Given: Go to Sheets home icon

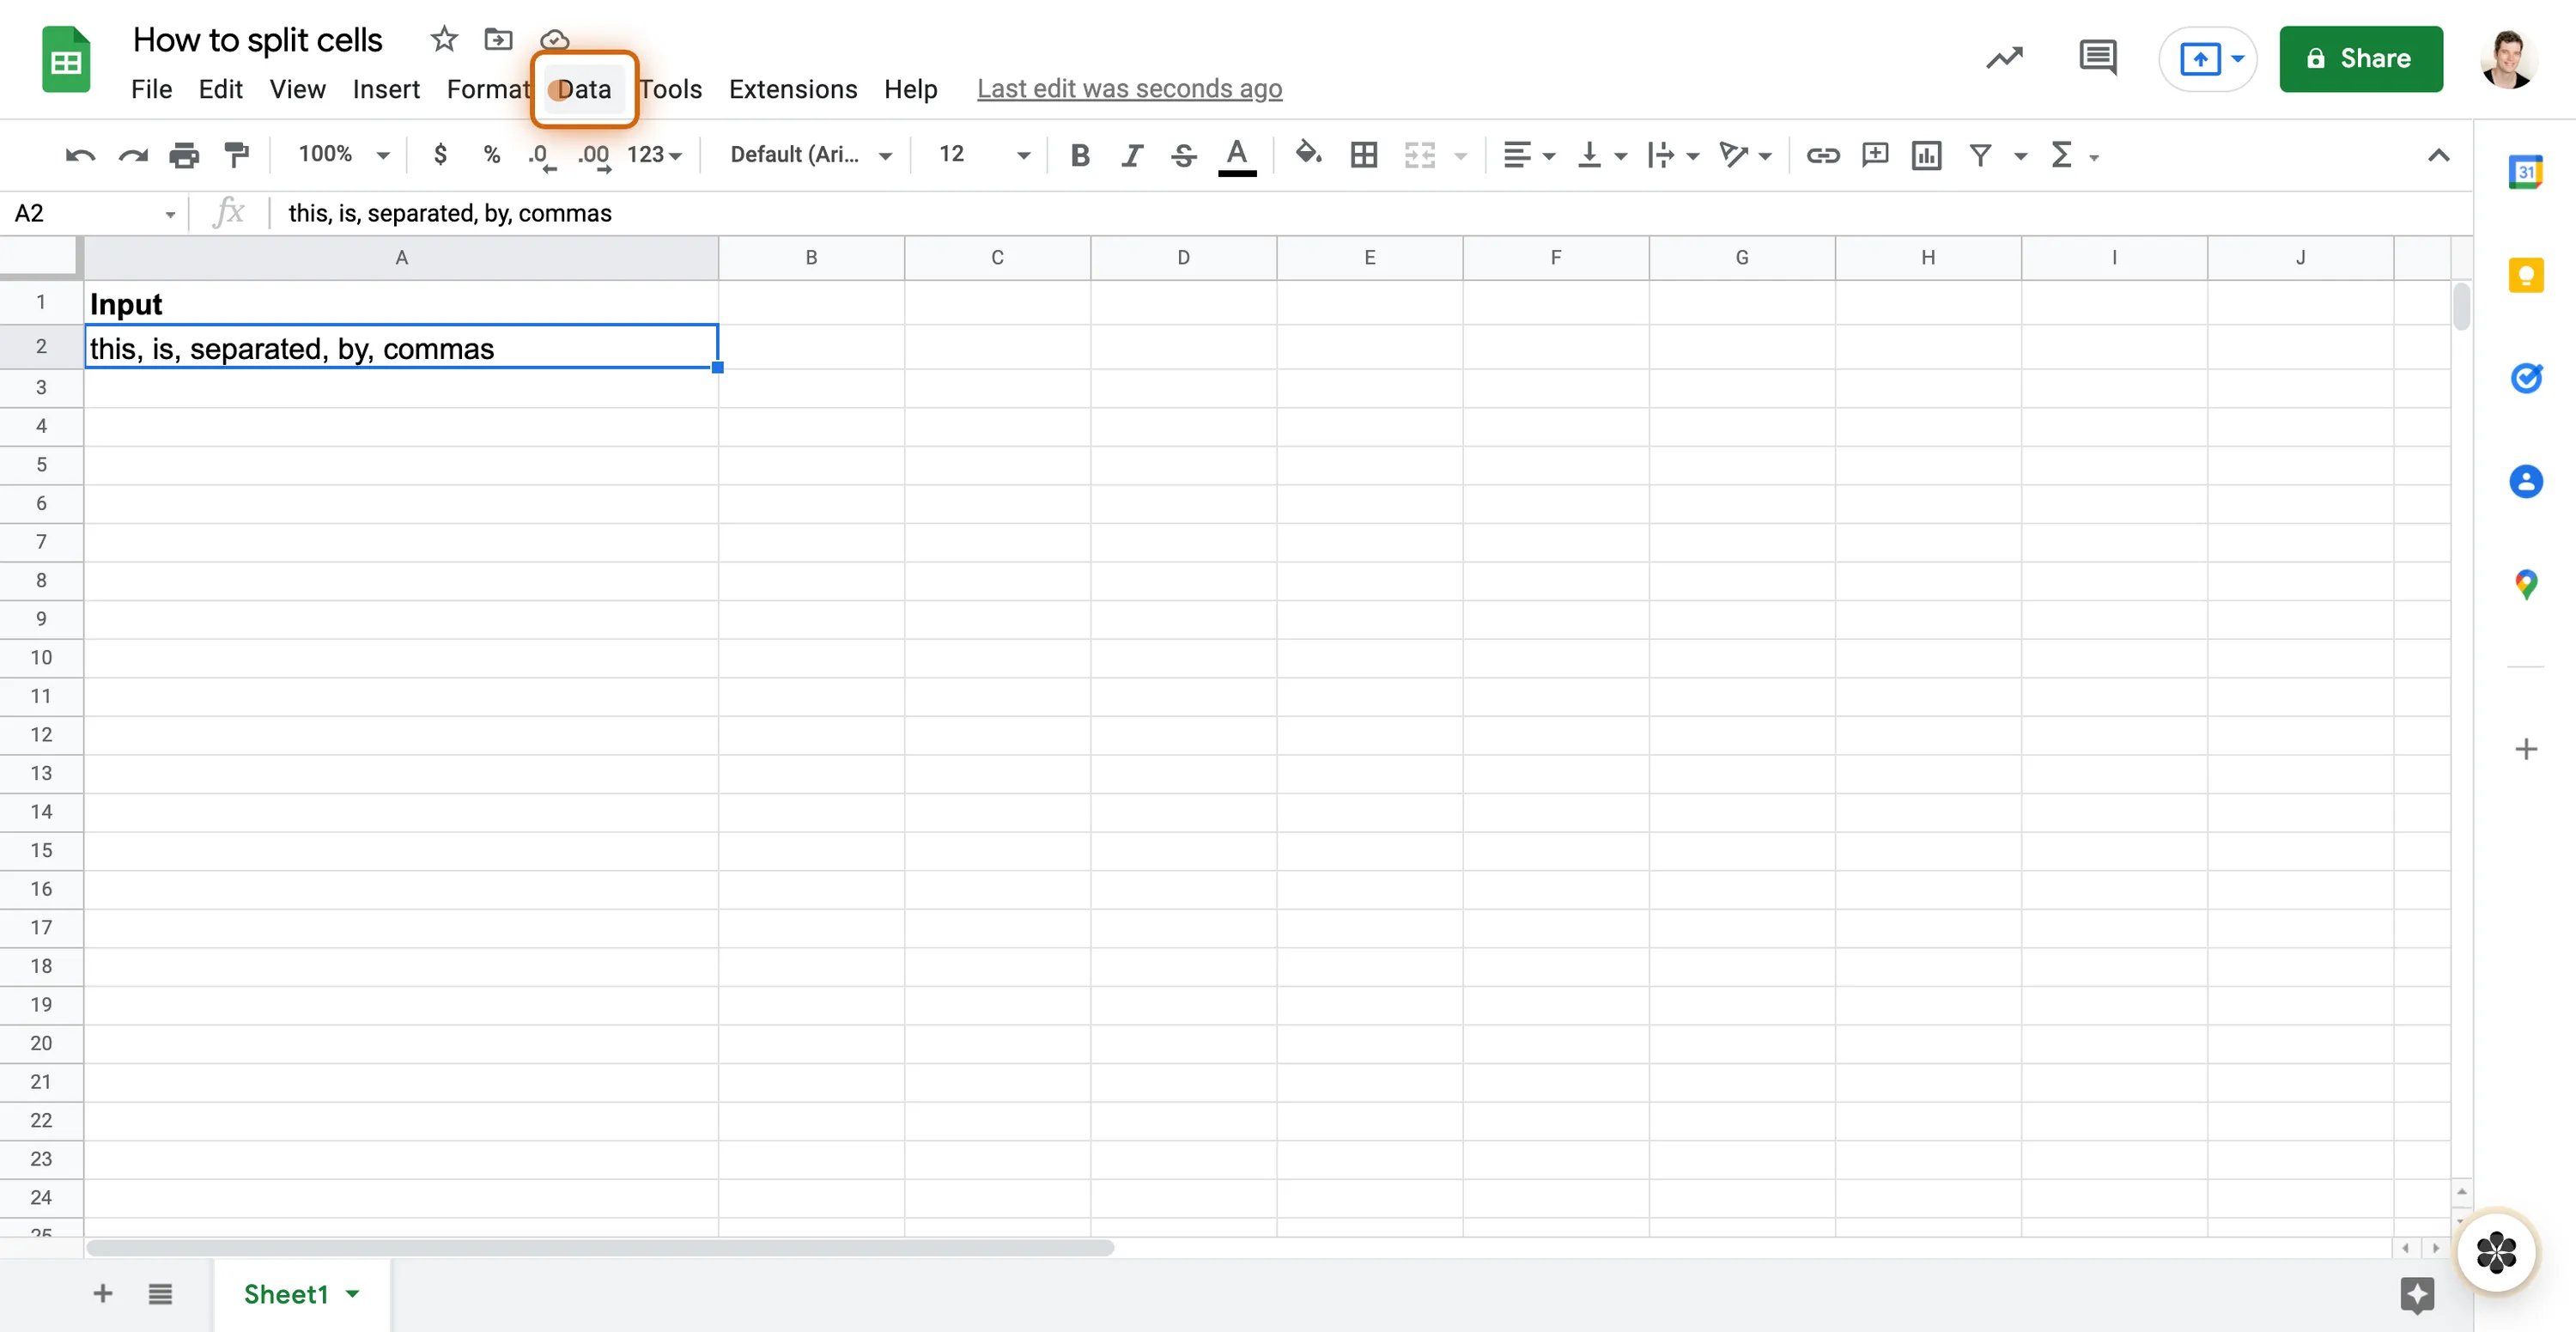Looking at the screenshot, I should (x=66, y=60).
